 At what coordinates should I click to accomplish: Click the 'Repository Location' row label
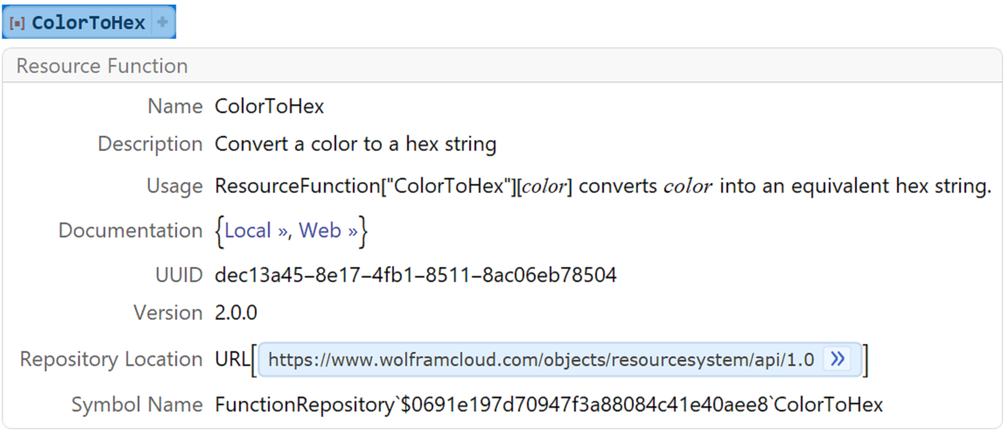tap(111, 359)
